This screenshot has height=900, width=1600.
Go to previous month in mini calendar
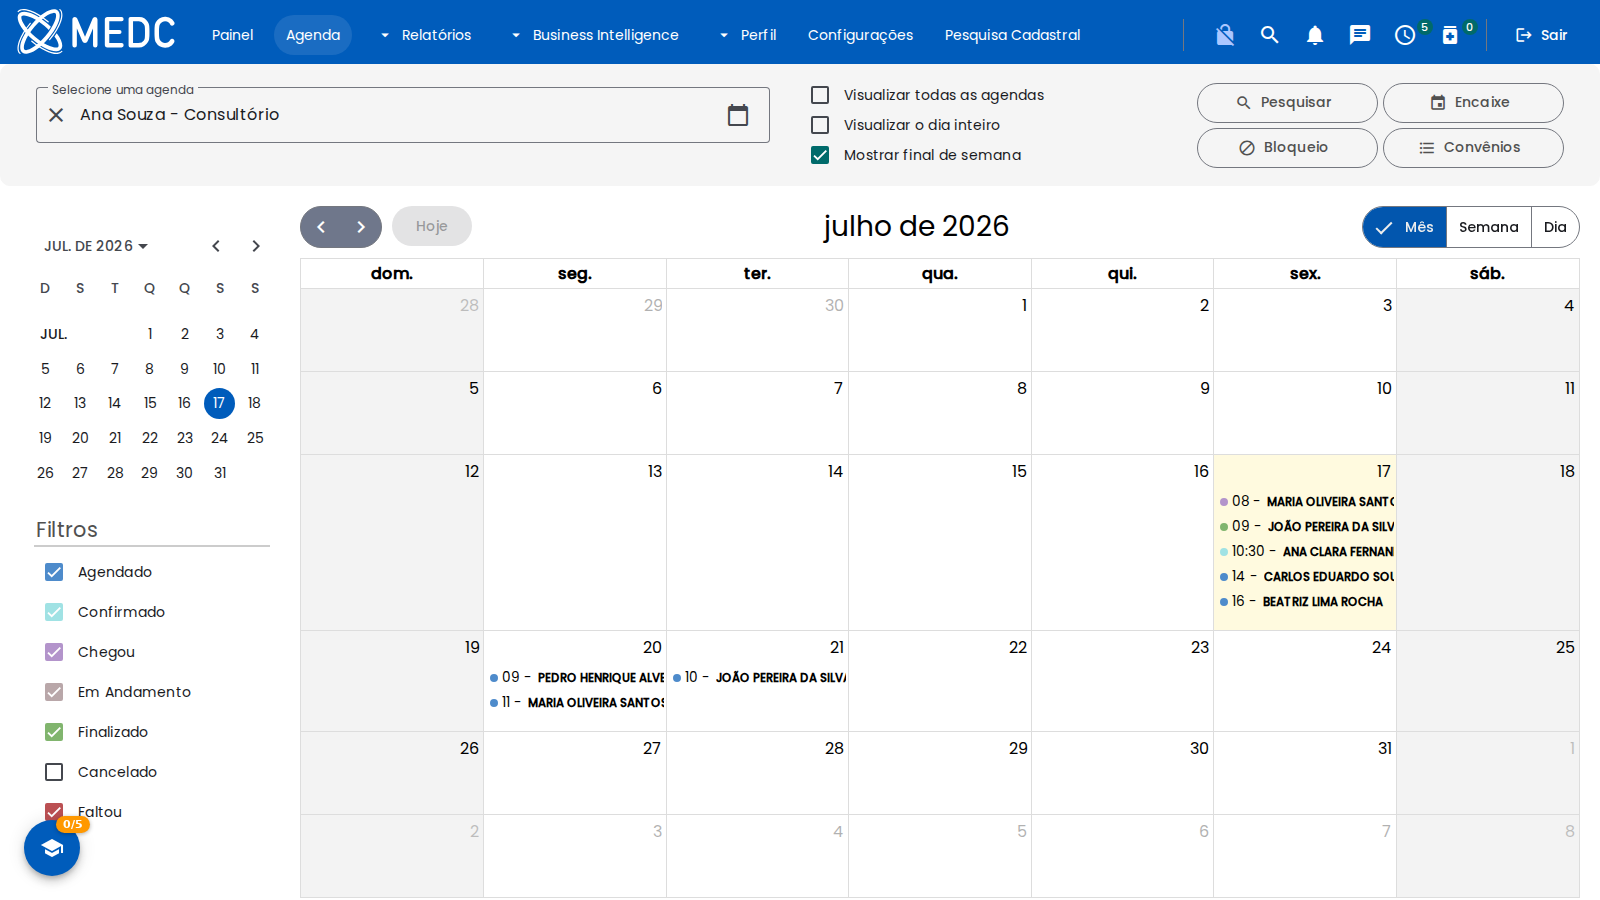click(x=216, y=246)
